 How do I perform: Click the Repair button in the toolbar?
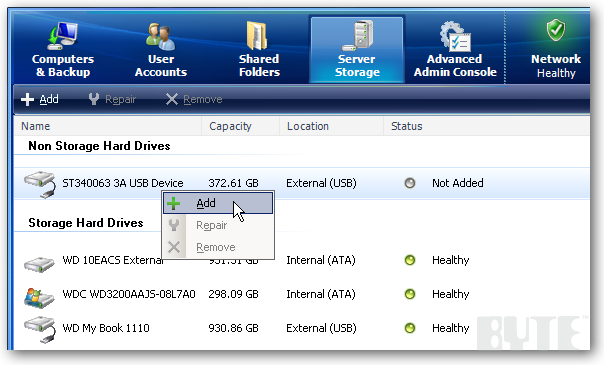tap(112, 99)
